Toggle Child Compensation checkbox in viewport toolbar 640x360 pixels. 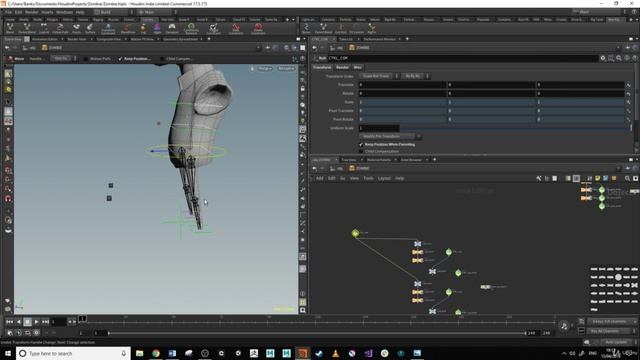(162, 59)
